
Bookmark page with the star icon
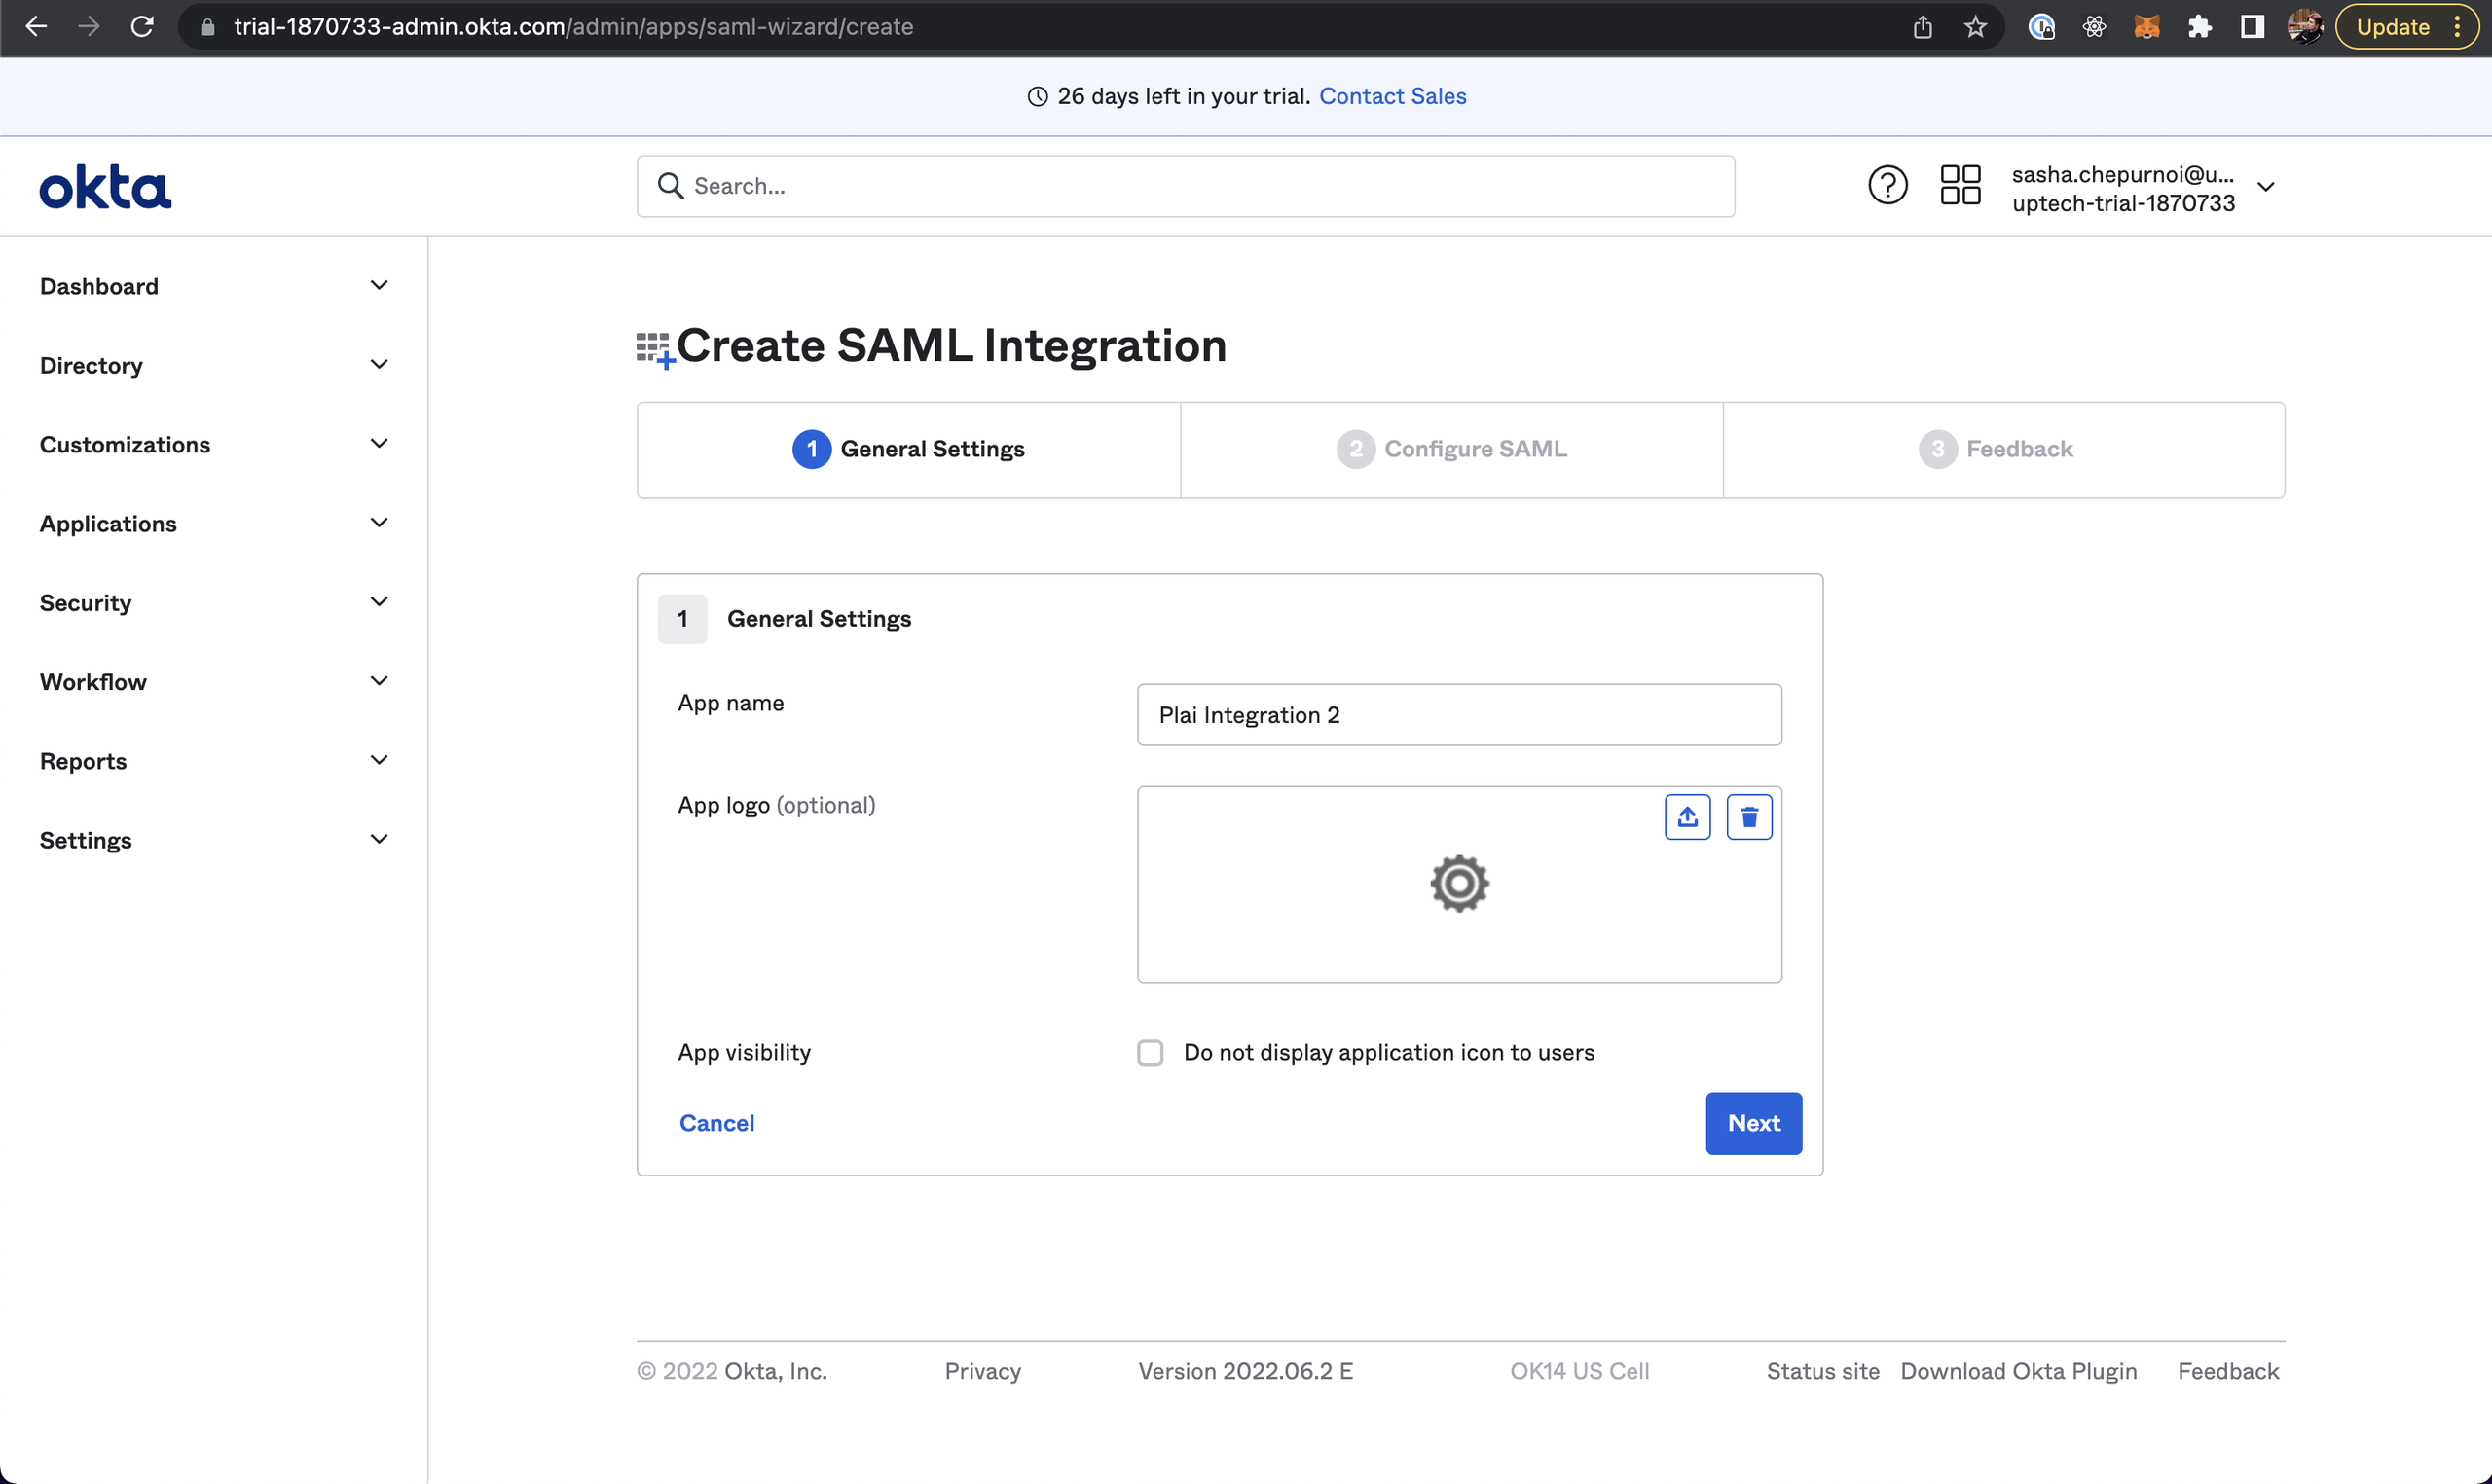click(1974, 27)
